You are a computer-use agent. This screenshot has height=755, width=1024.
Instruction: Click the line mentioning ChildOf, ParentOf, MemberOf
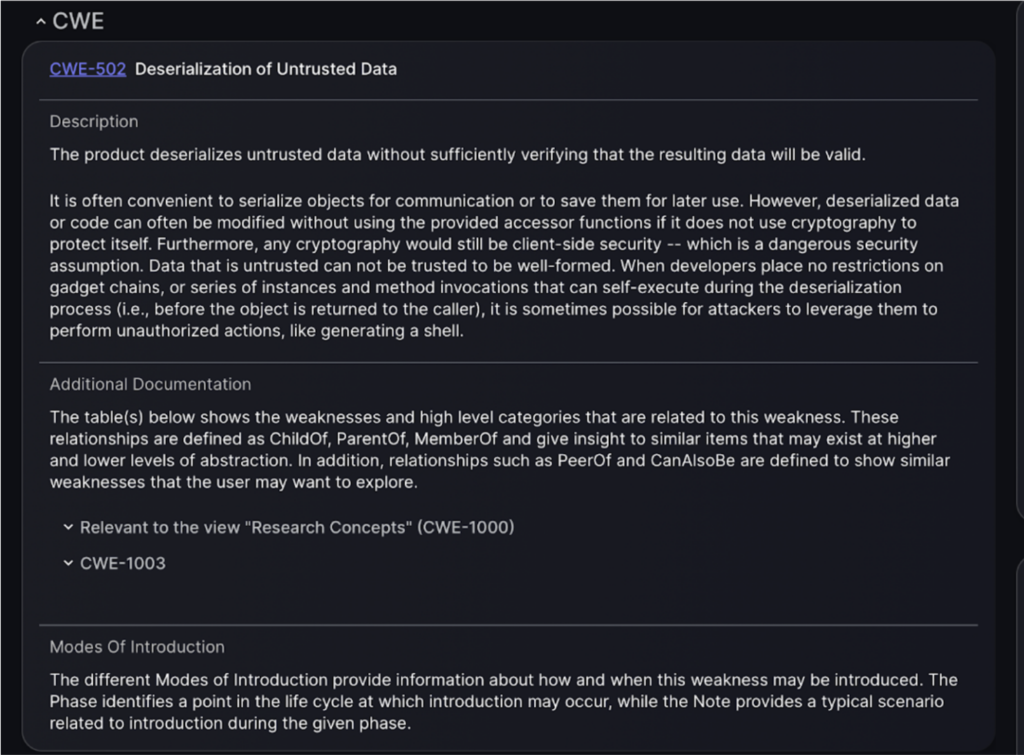493,439
